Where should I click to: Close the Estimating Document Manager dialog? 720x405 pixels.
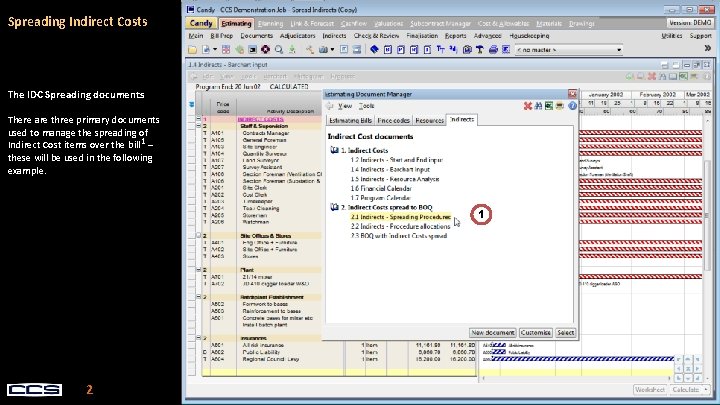point(572,94)
